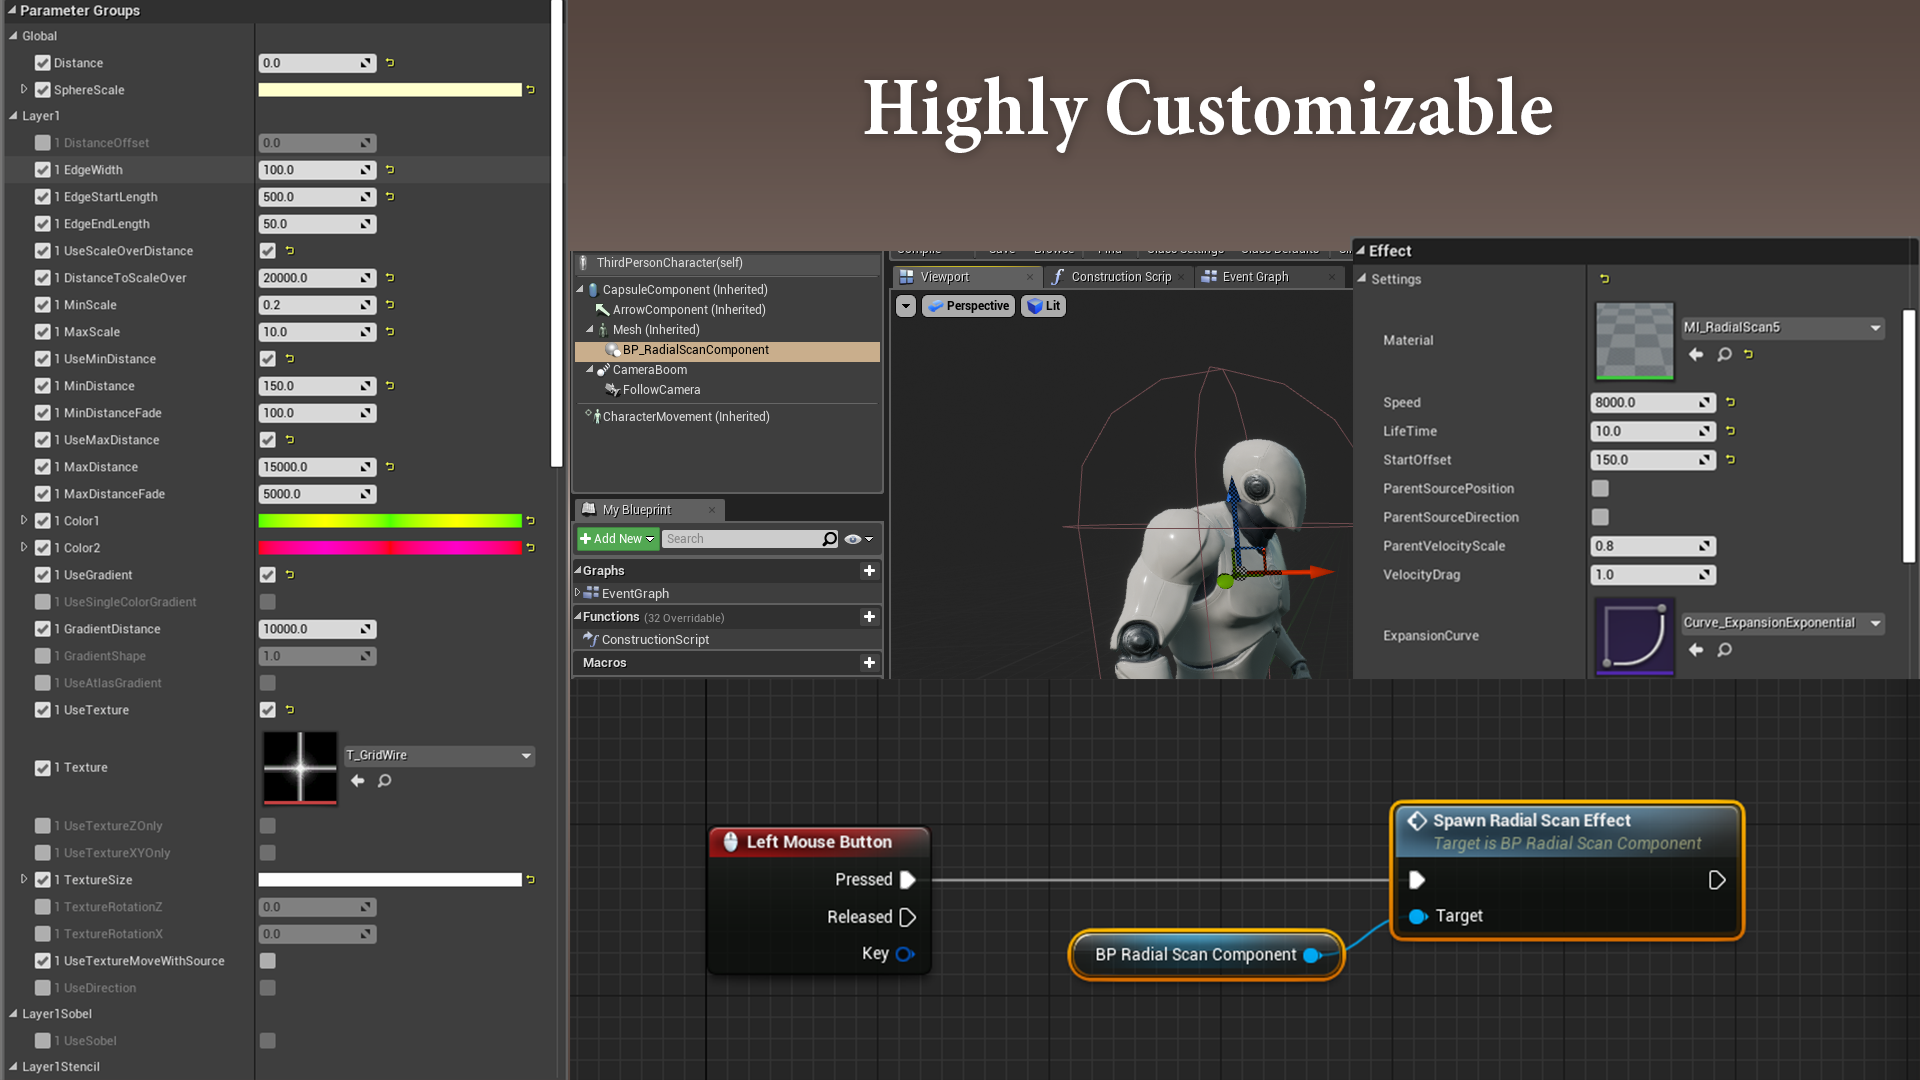Screen dimensions: 1920x1080
Task: Drag the SphereScale yellow color slider
Action: pos(390,90)
